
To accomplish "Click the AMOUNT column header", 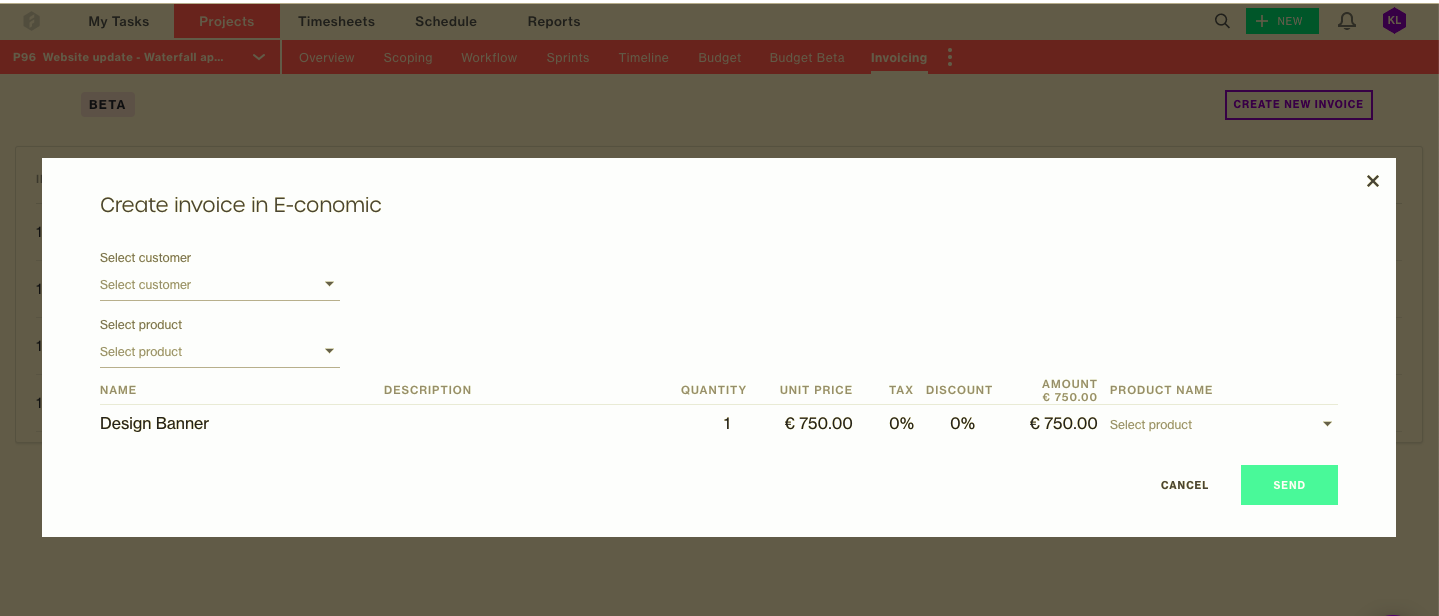I will 1069,384.
